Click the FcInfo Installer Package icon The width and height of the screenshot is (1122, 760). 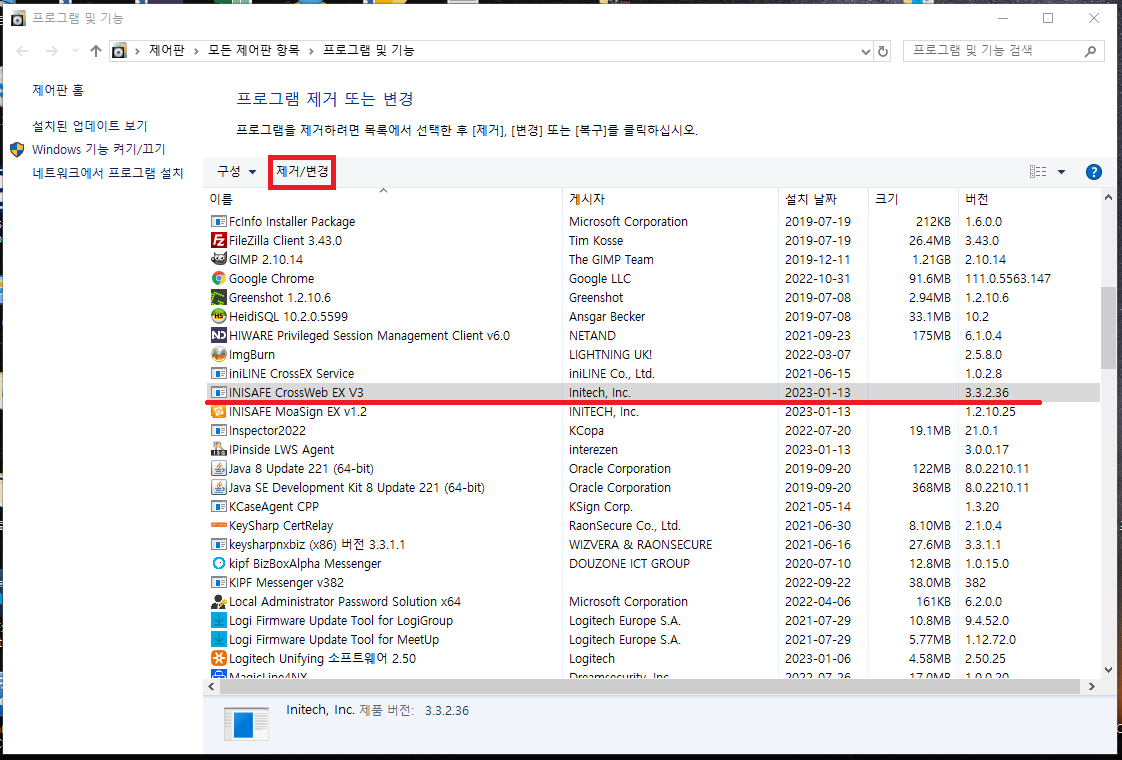pyautogui.click(x=219, y=221)
